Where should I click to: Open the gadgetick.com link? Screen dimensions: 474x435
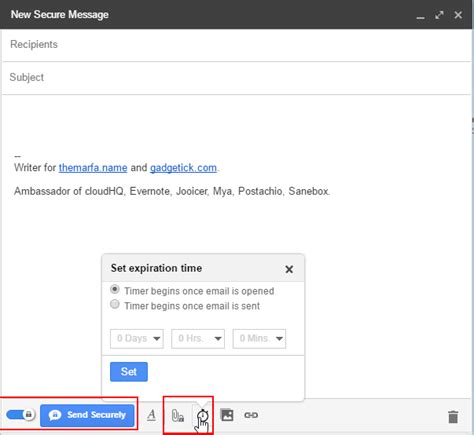point(183,168)
